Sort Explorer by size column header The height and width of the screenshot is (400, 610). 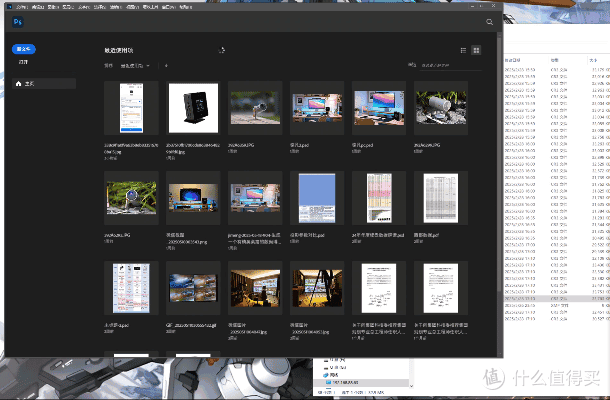(593, 60)
